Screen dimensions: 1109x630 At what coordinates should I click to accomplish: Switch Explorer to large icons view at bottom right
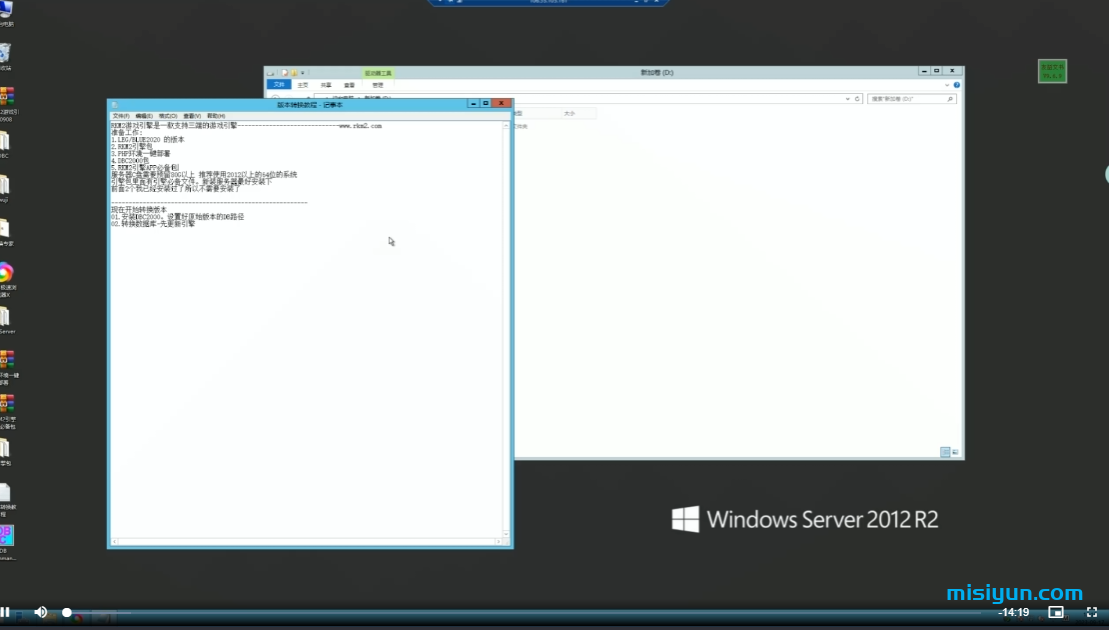pos(955,452)
